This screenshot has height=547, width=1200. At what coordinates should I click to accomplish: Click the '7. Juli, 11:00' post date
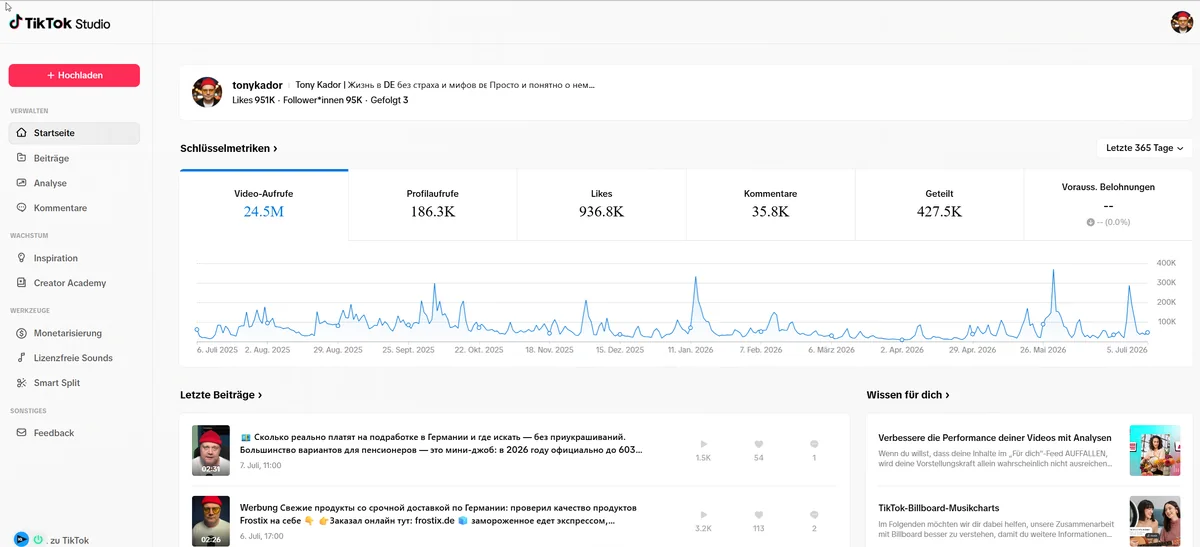tap(260, 466)
